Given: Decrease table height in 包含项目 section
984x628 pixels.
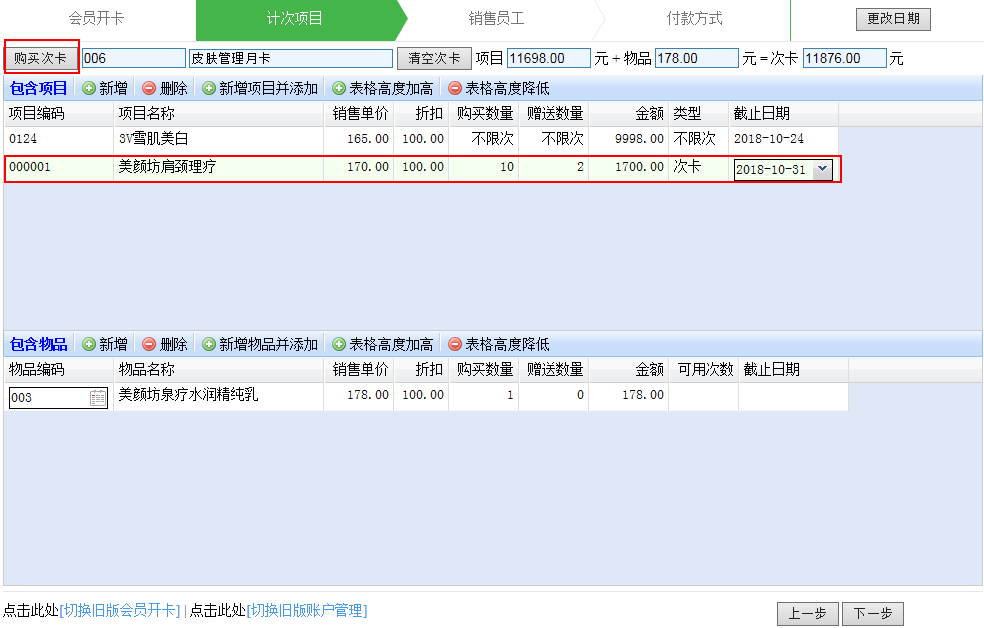Looking at the screenshot, I should tap(455, 89).
